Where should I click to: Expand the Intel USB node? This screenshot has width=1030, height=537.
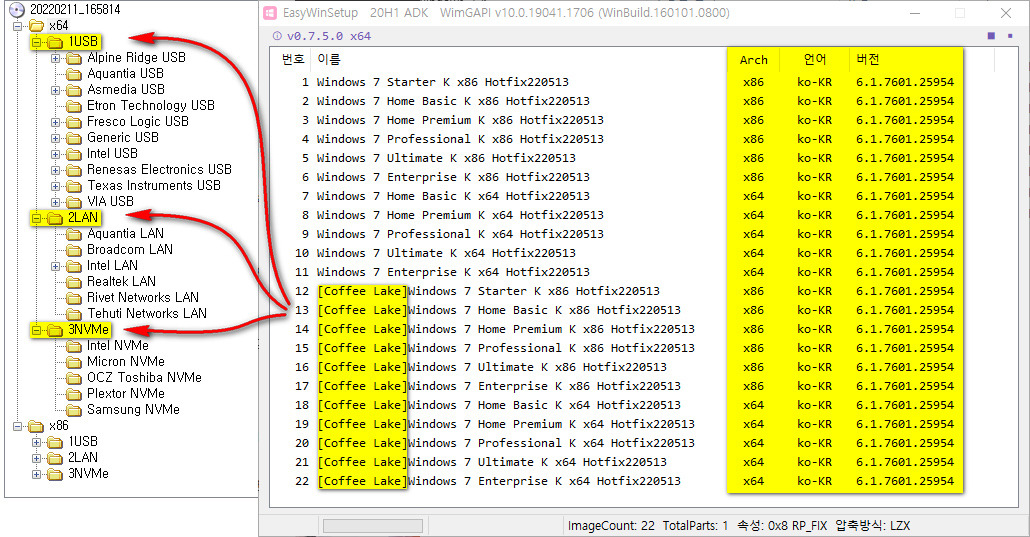(55, 154)
